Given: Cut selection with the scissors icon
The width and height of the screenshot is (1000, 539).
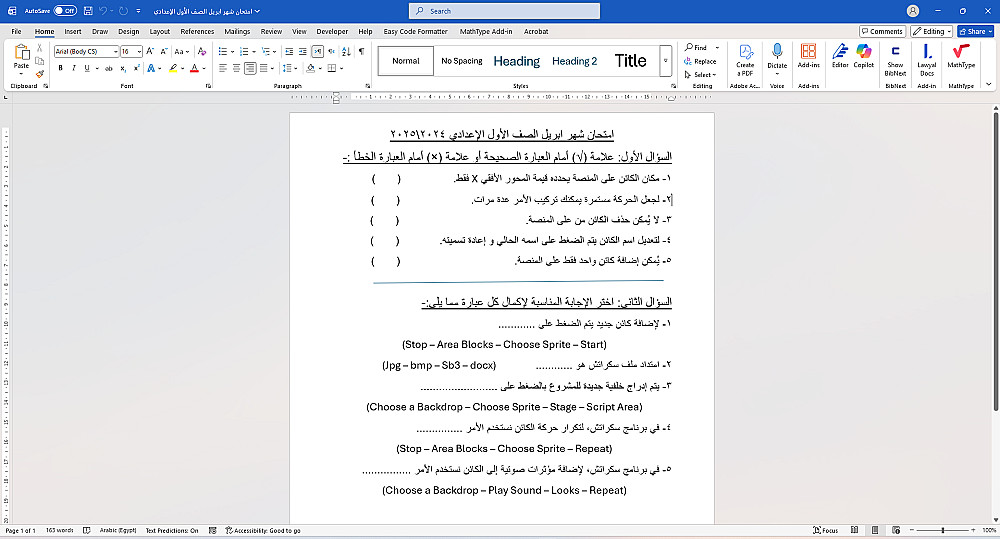Looking at the screenshot, I should pos(40,48).
